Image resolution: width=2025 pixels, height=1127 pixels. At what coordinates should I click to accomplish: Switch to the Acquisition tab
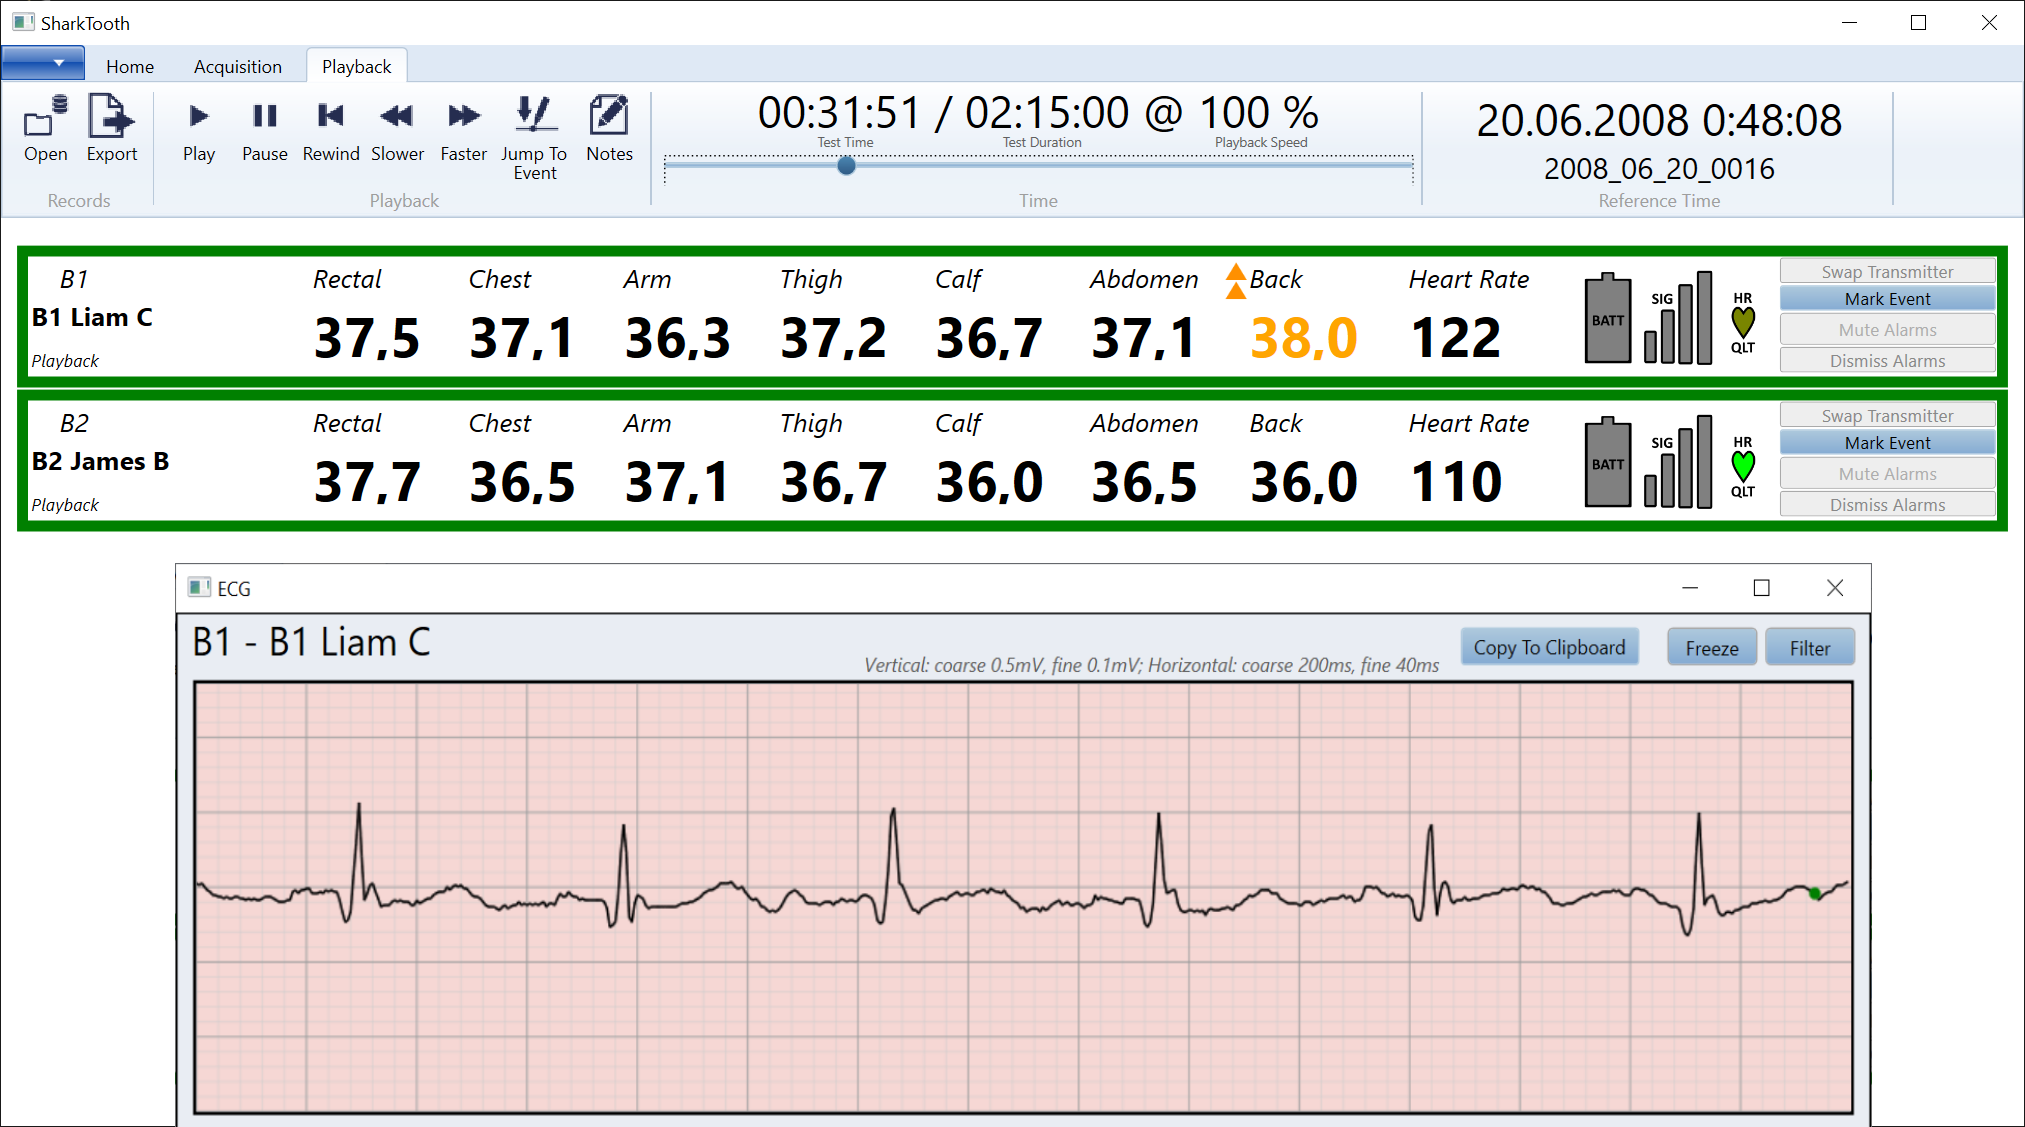237,67
